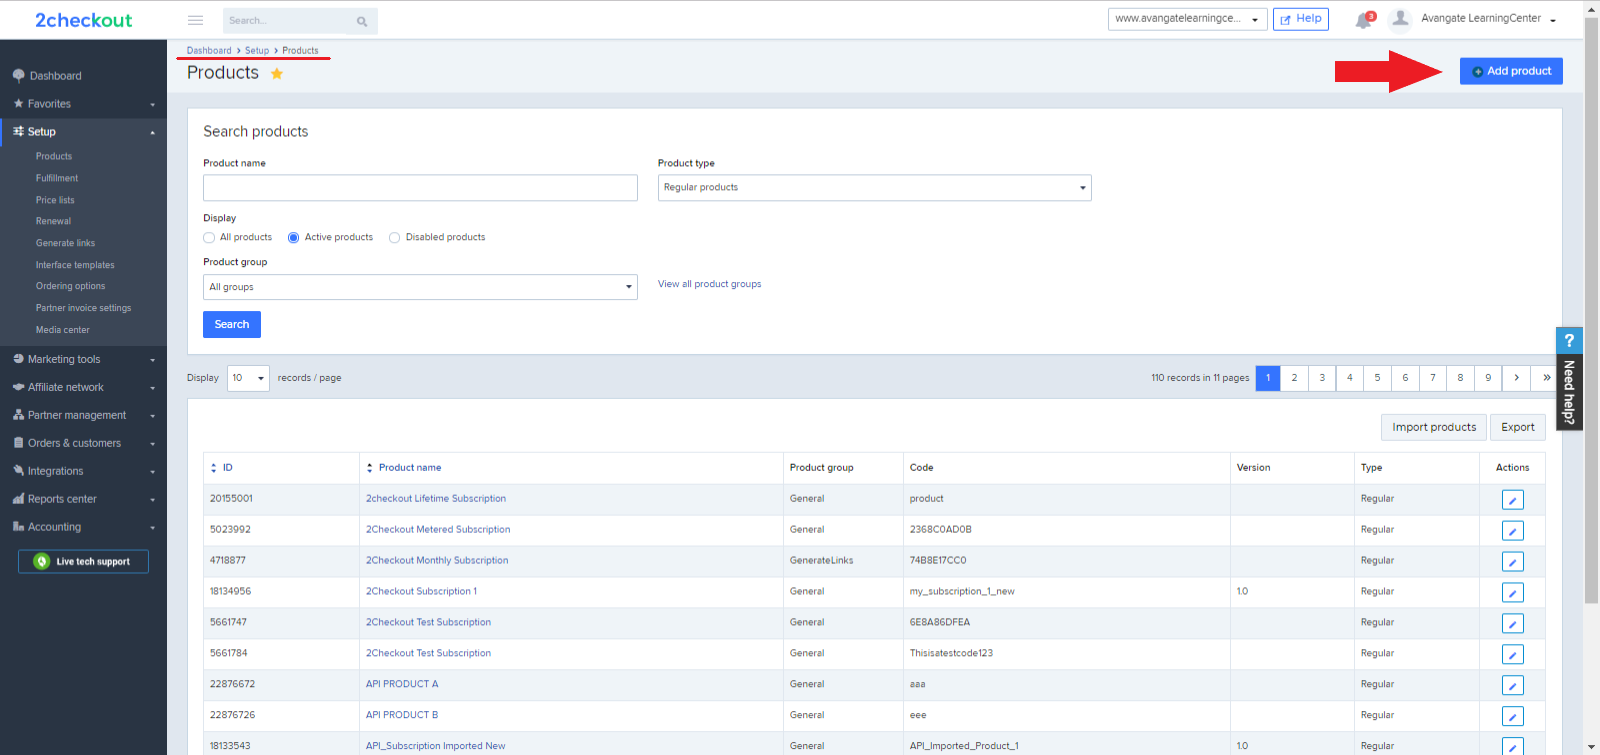Toggle the Products favorite star
This screenshot has height=755, width=1600.
tap(277, 73)
